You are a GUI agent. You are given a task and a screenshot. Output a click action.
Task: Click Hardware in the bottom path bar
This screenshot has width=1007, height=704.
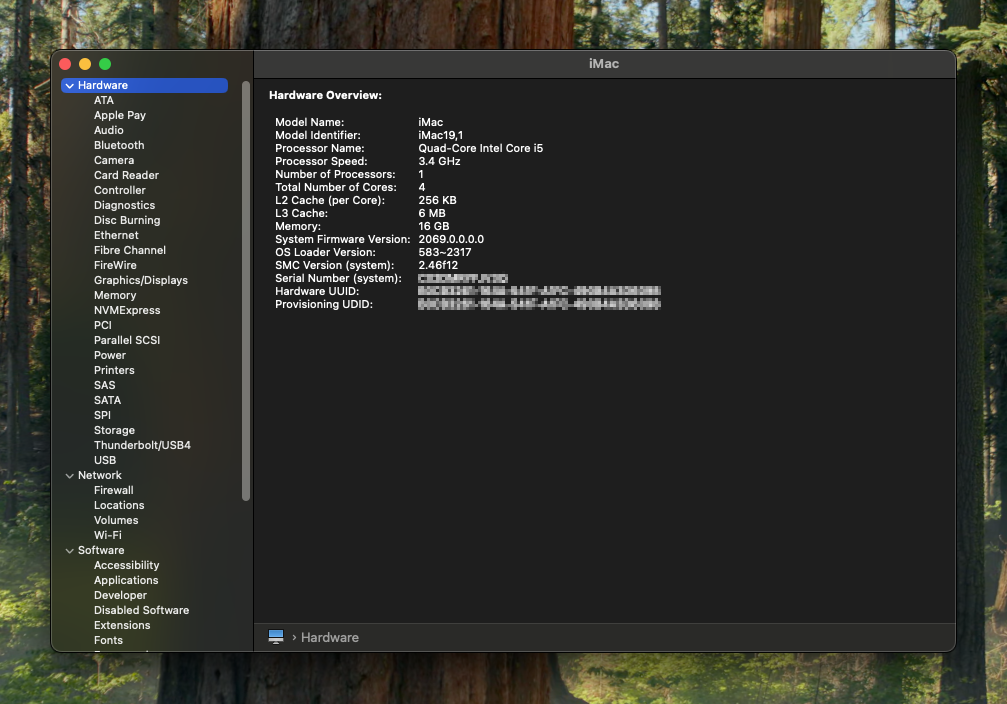329,637
